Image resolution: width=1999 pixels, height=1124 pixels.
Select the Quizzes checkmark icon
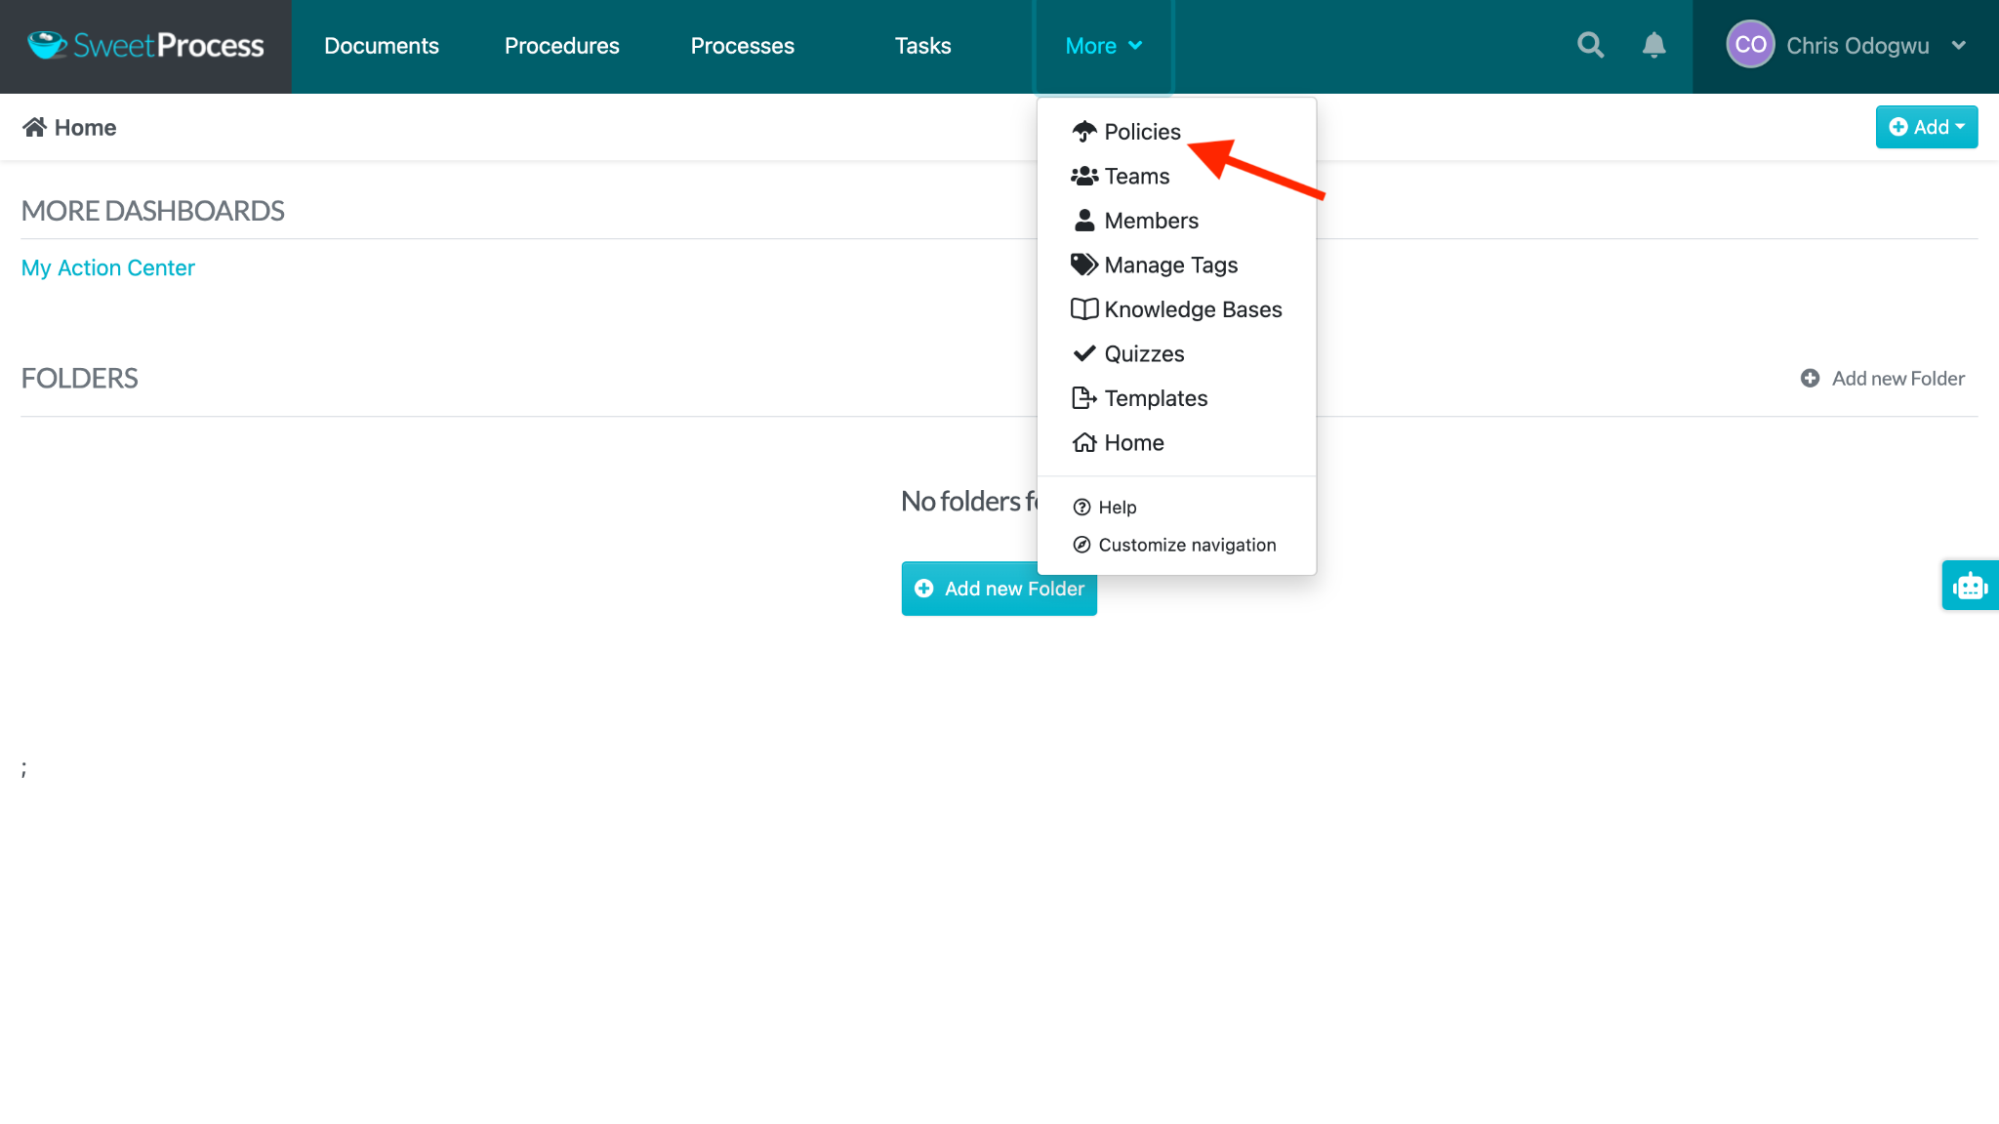point(1084,353)
